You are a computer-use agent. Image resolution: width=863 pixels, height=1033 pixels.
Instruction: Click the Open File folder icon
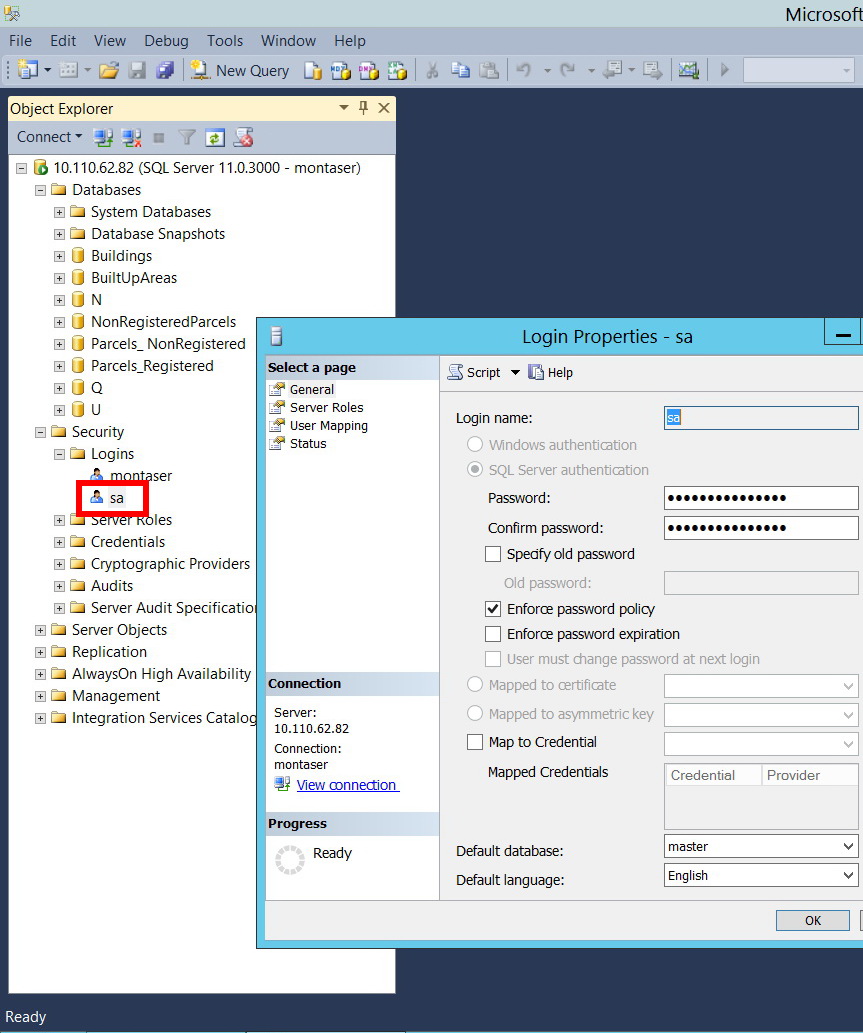pos(109,70)
